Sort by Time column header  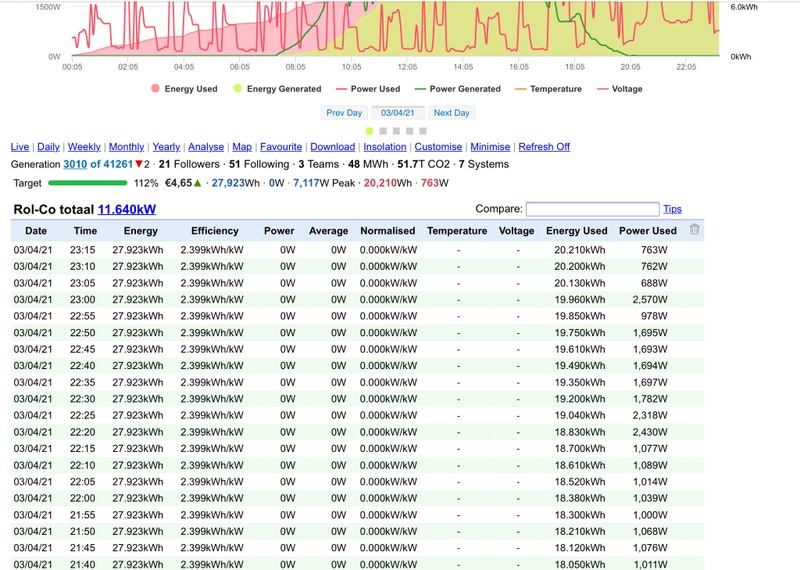[x=85, y=231]
